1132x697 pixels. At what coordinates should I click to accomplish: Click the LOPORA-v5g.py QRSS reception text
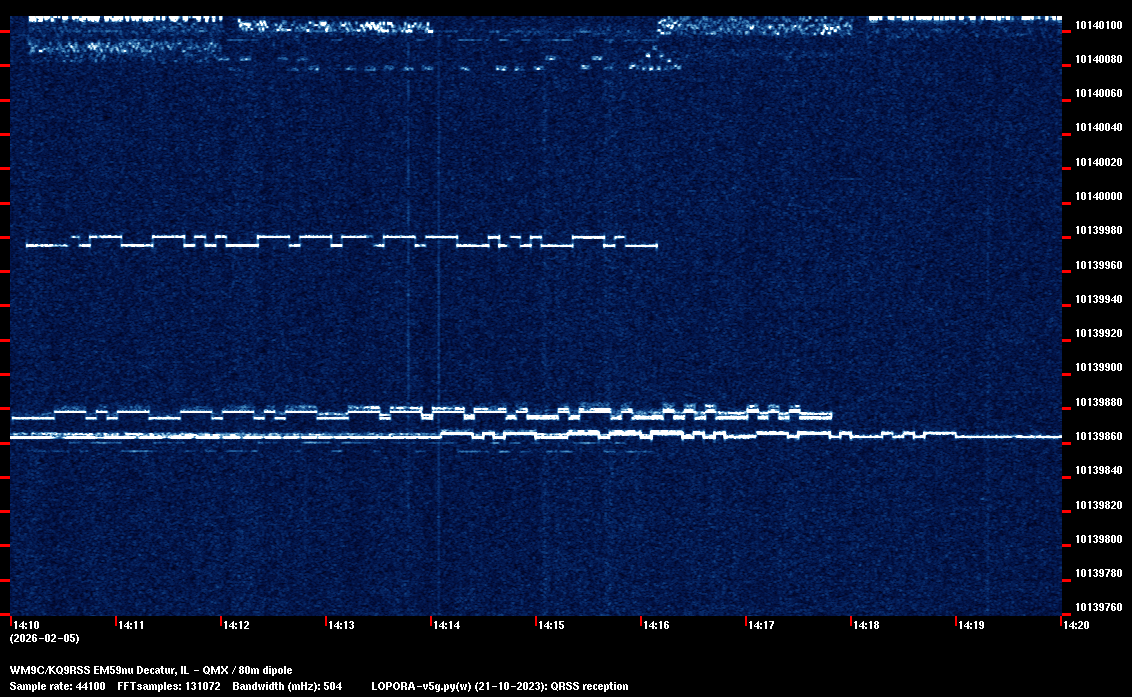point(500,686)
